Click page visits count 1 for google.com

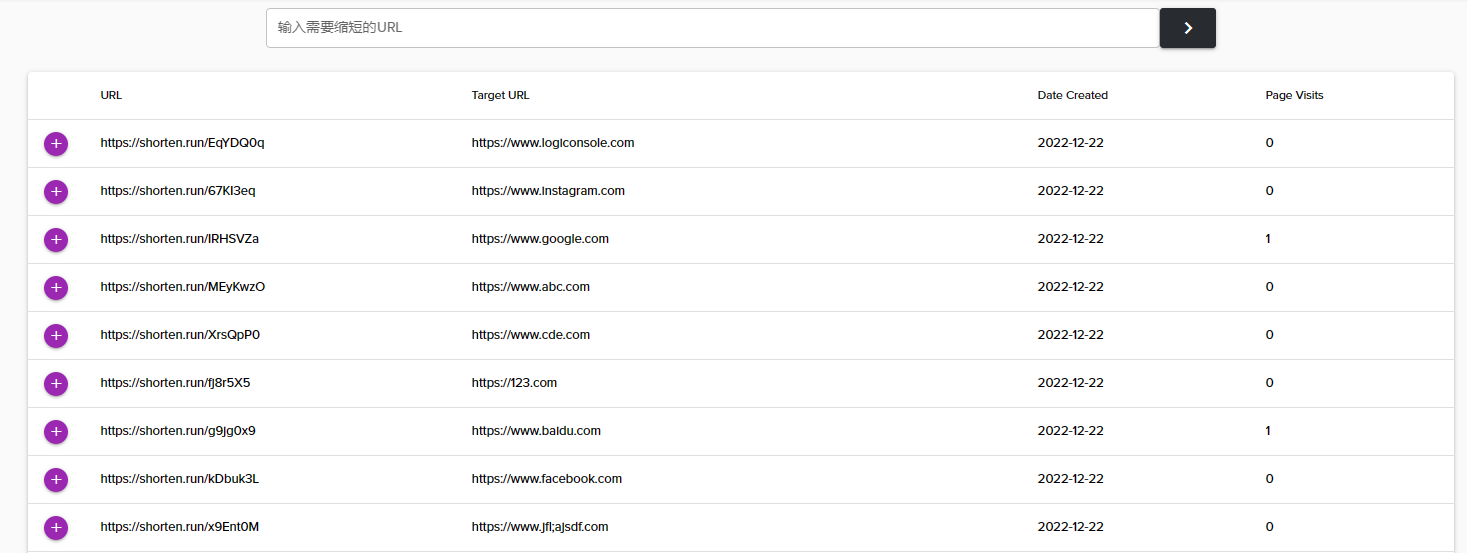click(1268, 239)
